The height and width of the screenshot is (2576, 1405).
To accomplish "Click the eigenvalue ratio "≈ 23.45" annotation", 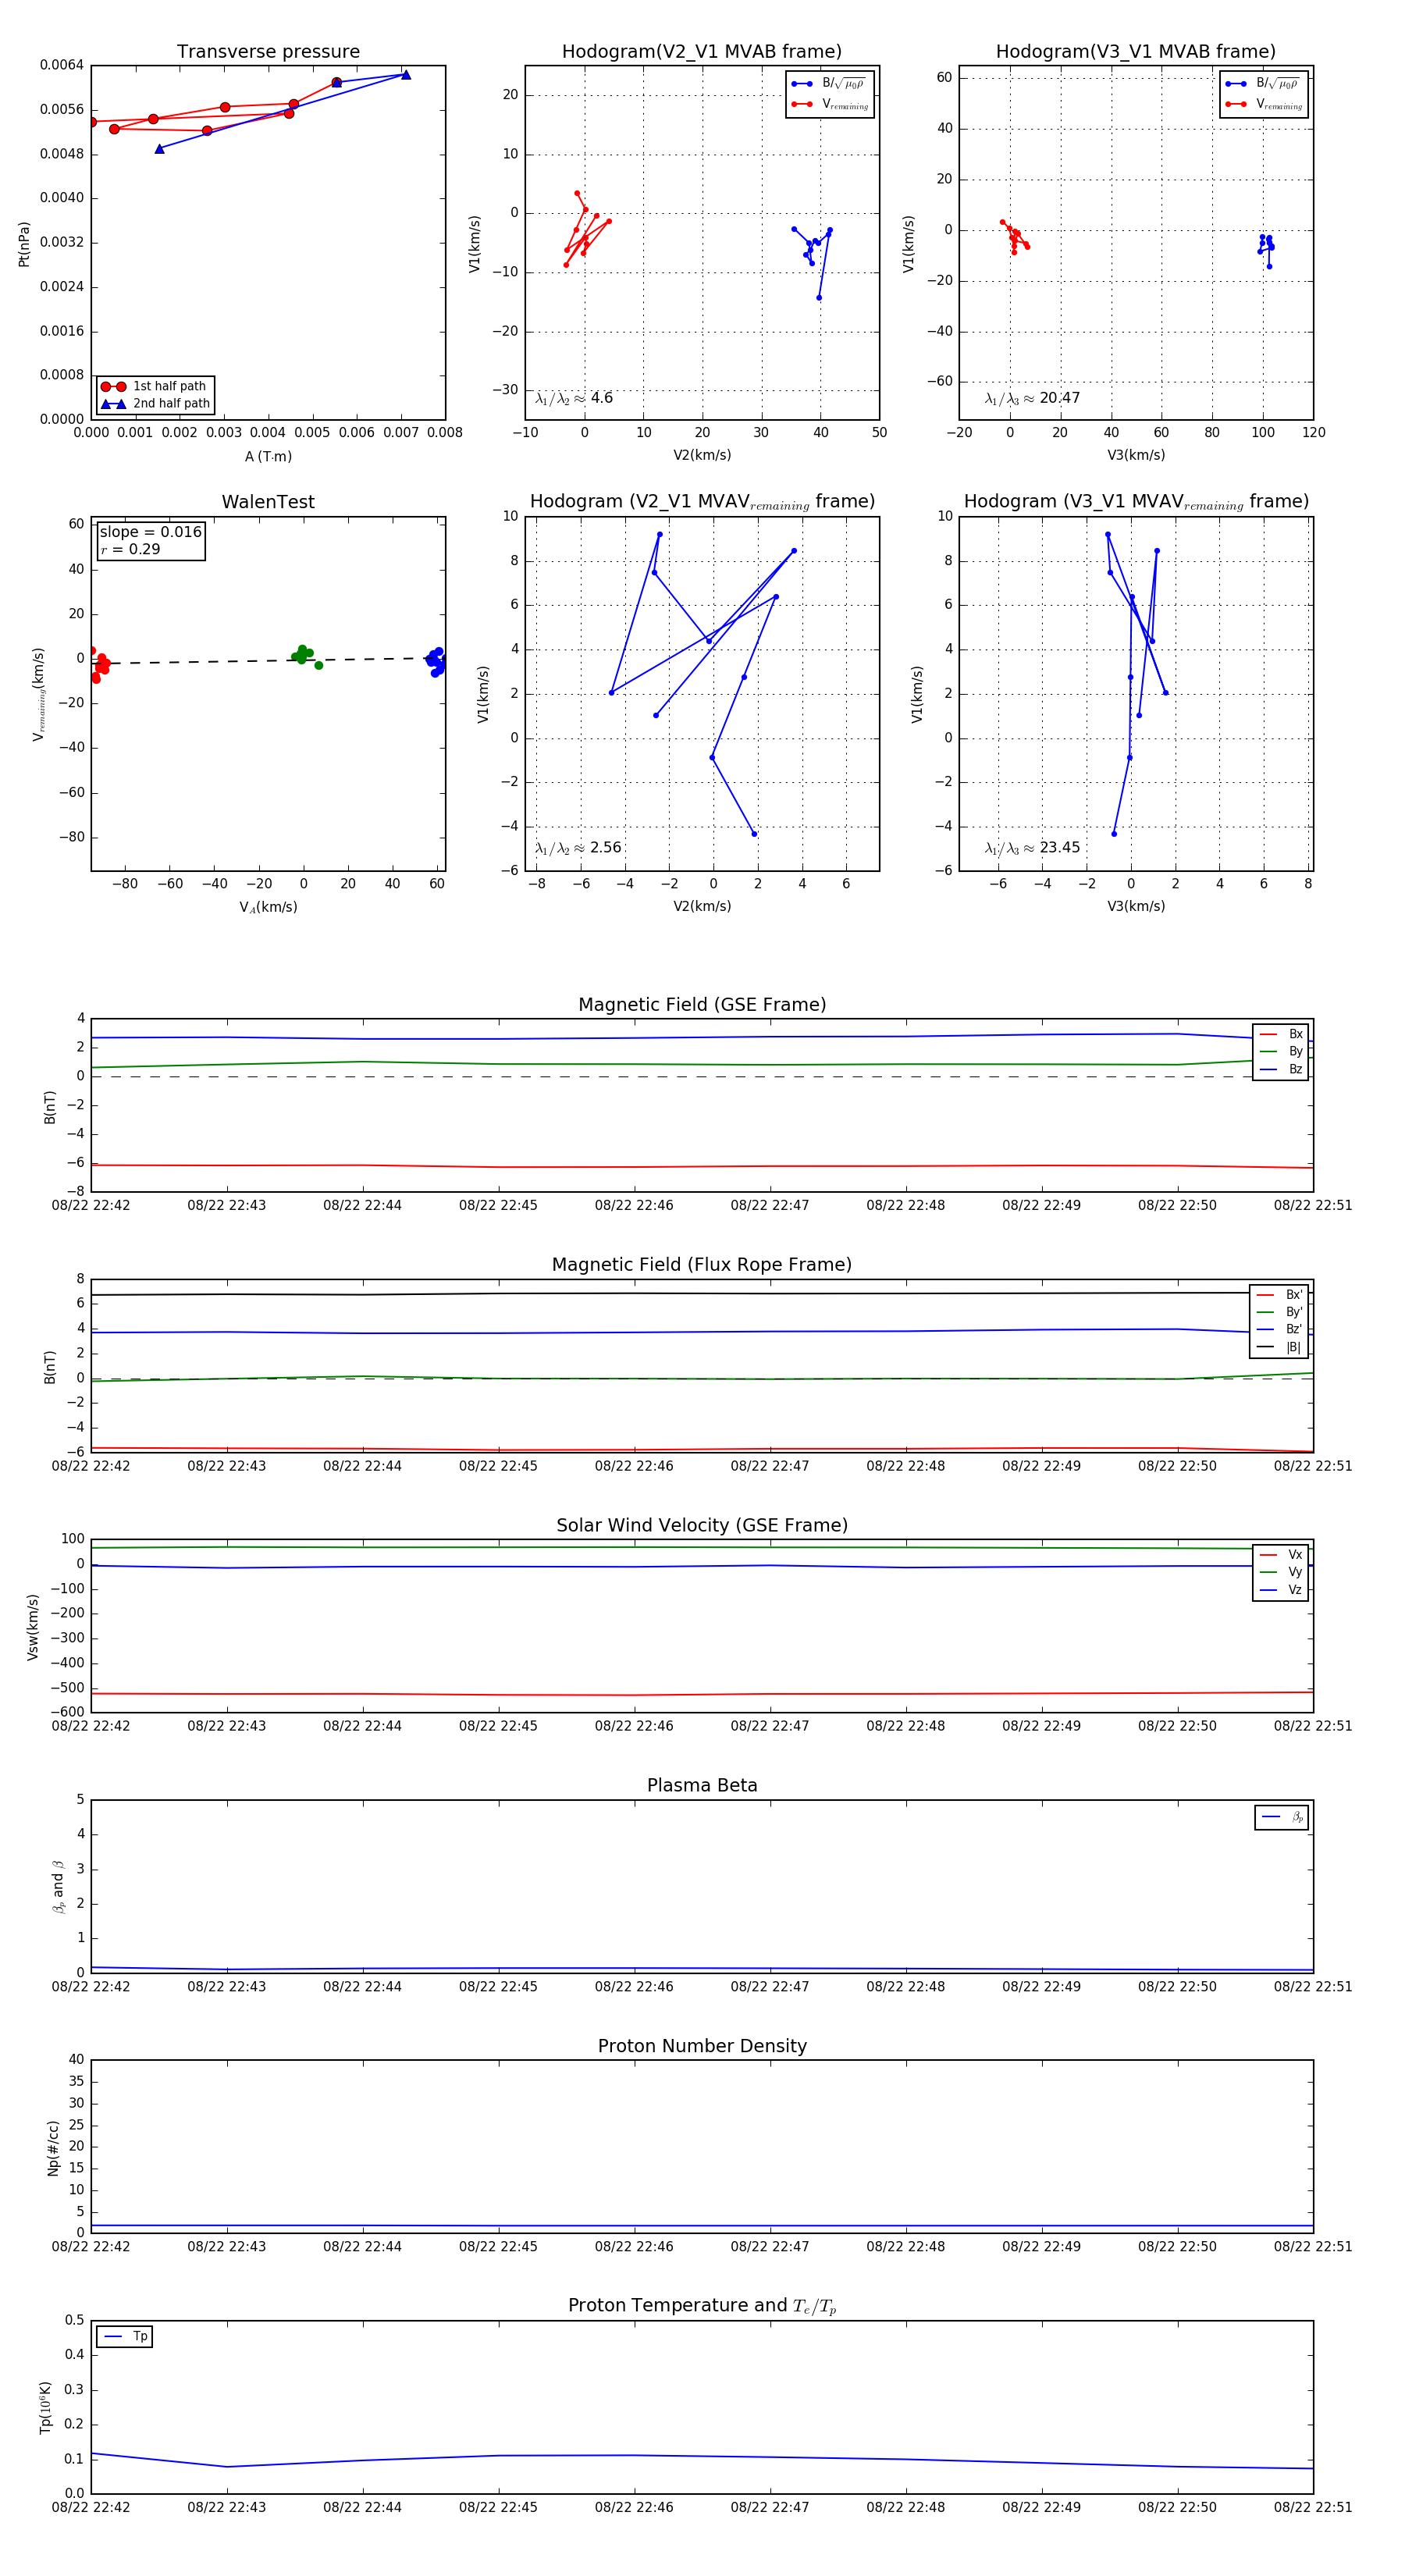I will coord(1032,848).
